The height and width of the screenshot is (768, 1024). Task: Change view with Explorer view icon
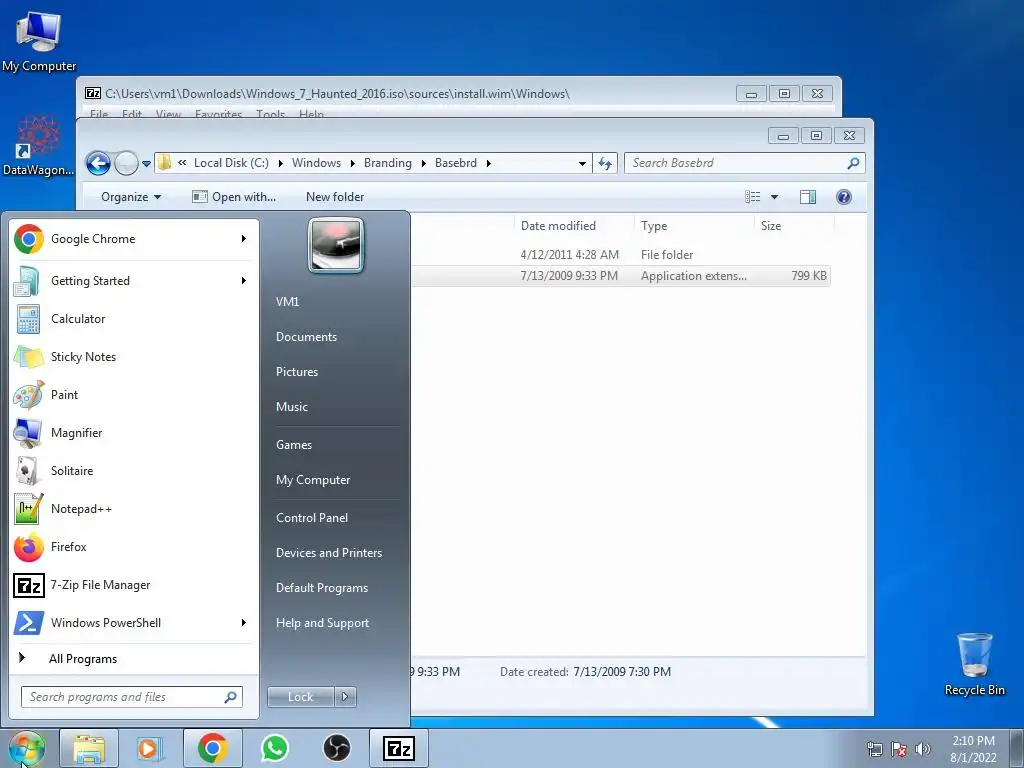pos(752,197)
